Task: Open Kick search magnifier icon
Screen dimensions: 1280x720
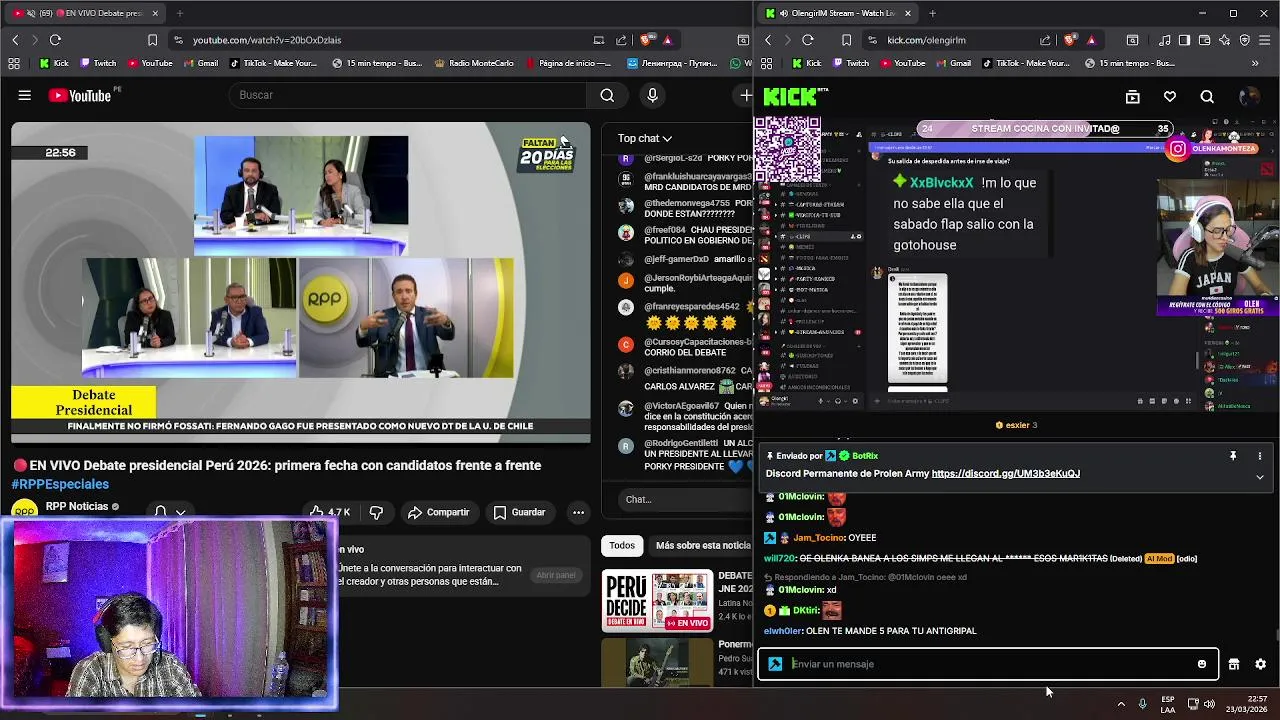Action: tap(1207, 97)
